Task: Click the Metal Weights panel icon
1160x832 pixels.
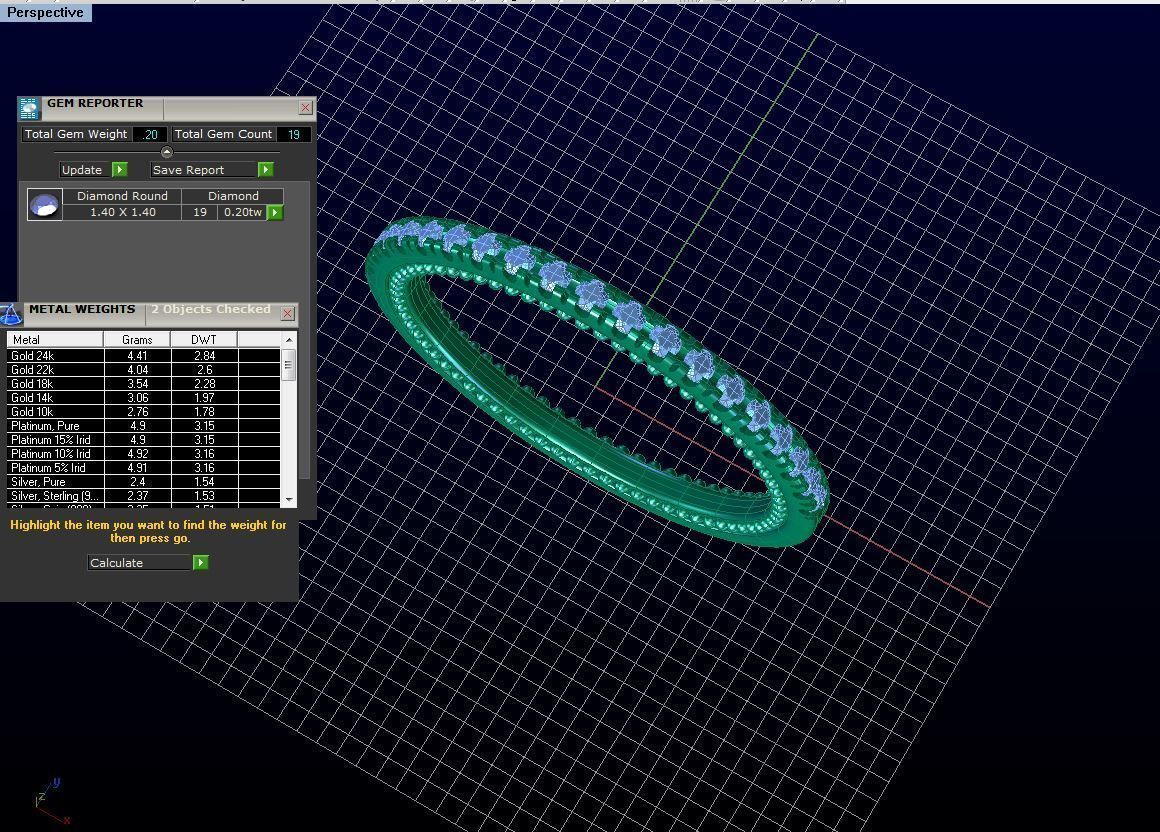Action: pyautogui.click(x=10, y=314)
